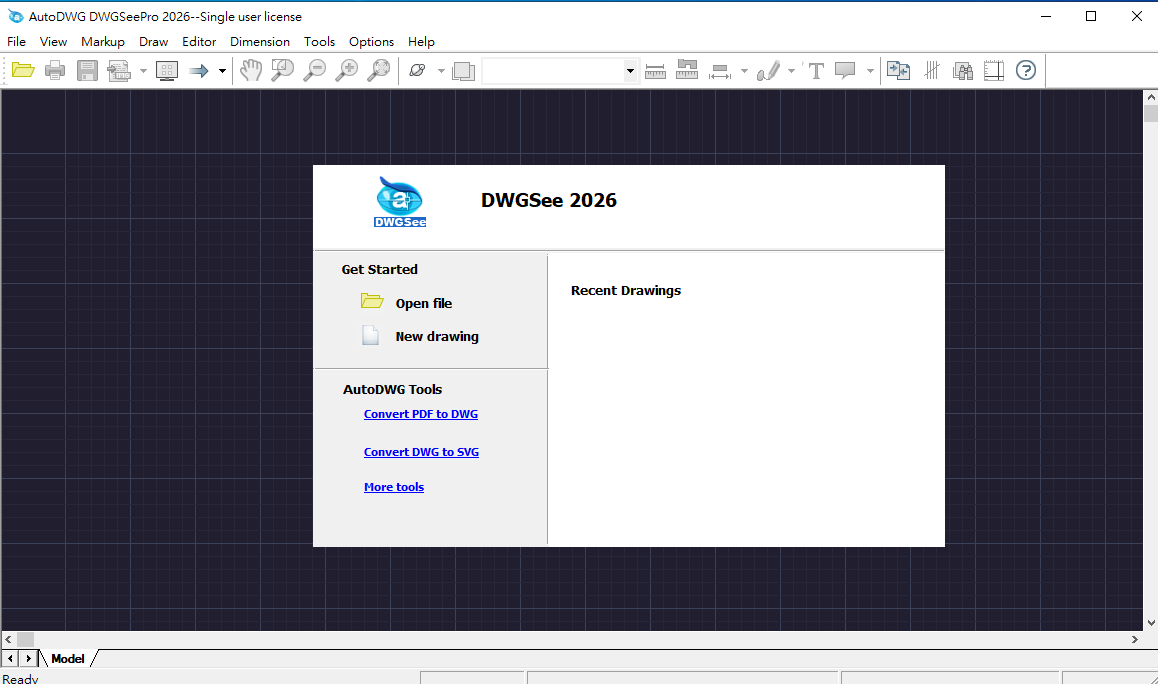Viewport: 1158px width, 684px height.
Task: Click the compare drawings icon
Action: pyautogui.click(x=898, y=70)
